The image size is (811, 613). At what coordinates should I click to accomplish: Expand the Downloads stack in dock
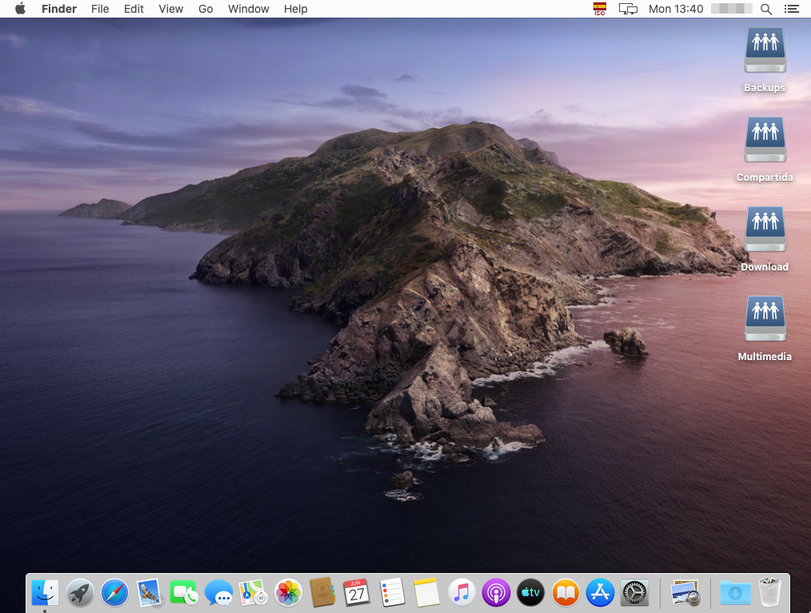pyautogui.click(x=735, y=593)
